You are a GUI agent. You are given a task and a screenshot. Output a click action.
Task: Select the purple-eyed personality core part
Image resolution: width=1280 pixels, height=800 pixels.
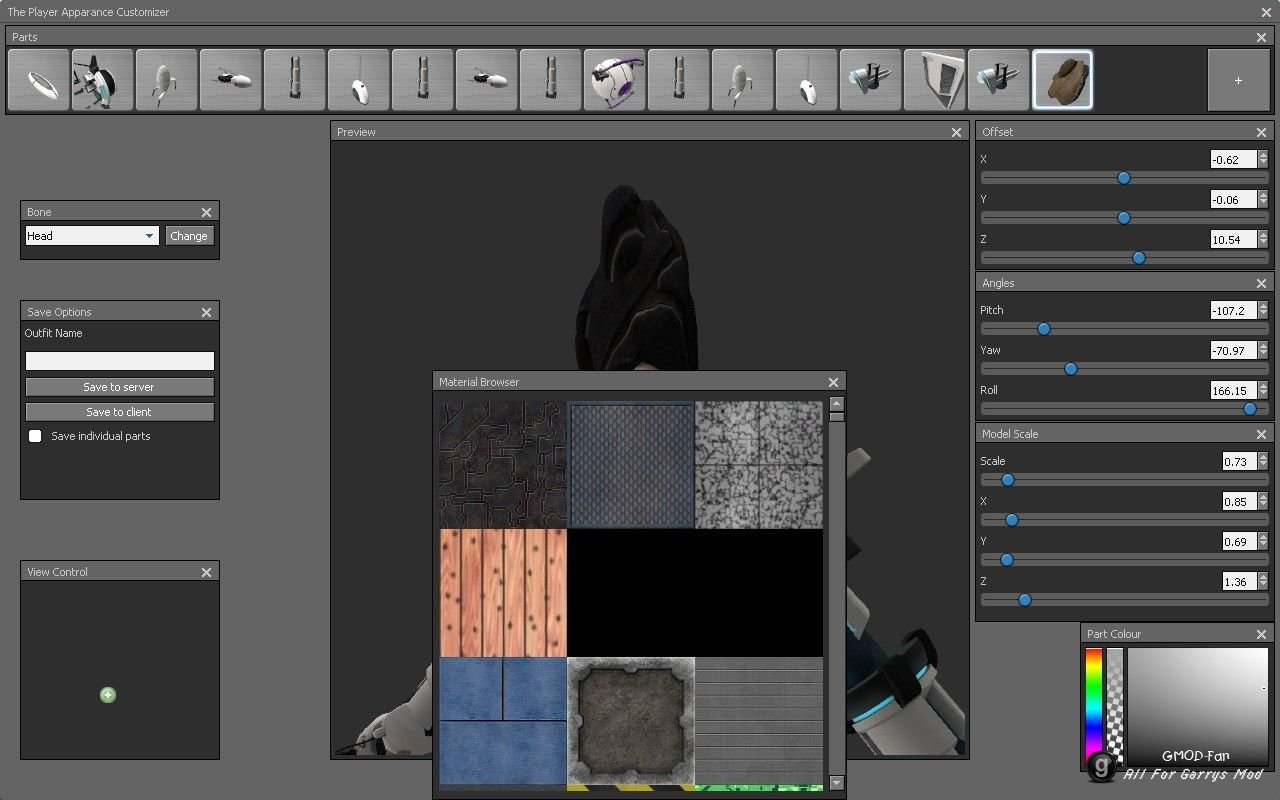point(615,80)
